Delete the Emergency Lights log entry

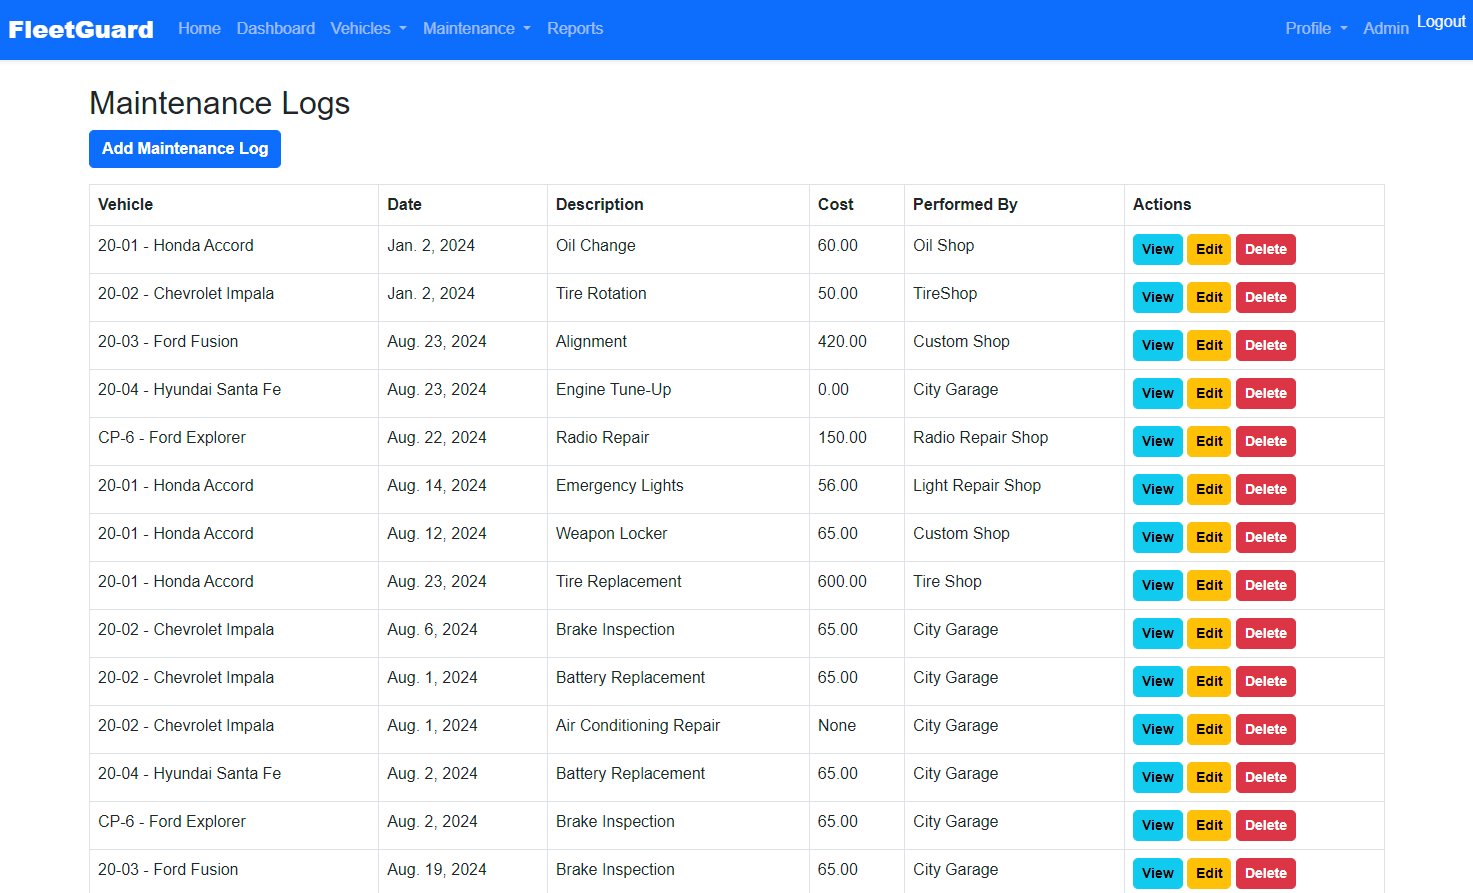(1265, 490)
